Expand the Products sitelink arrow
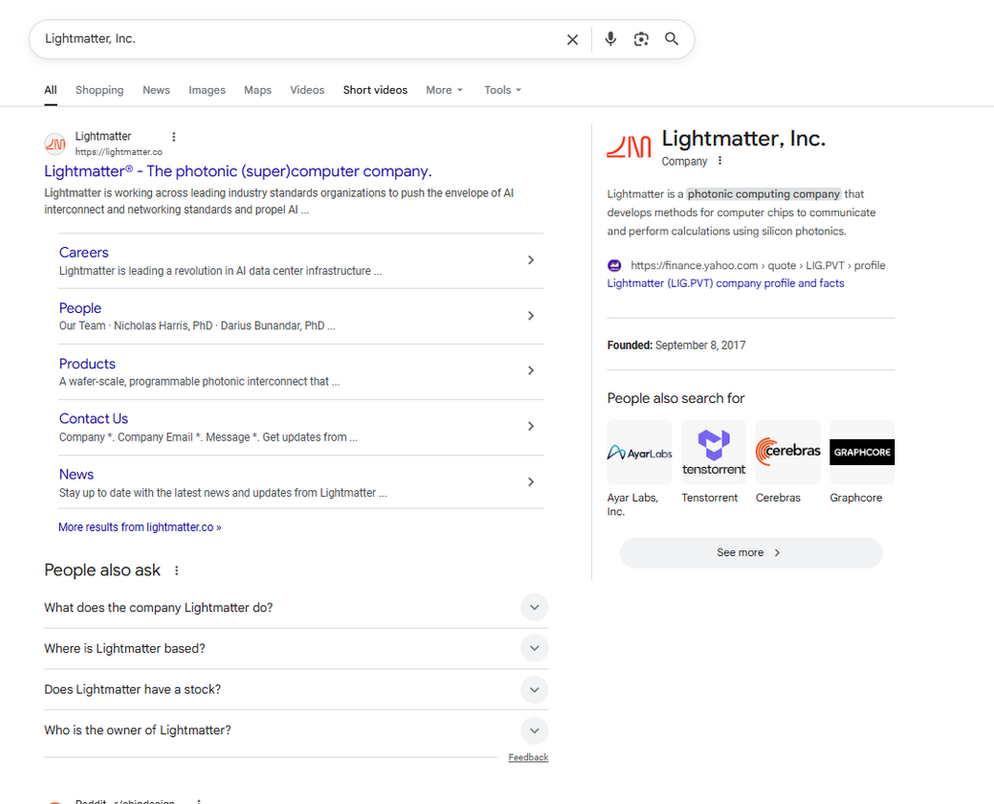The height and width of the screenshot is (804, 994). (531, 371)
